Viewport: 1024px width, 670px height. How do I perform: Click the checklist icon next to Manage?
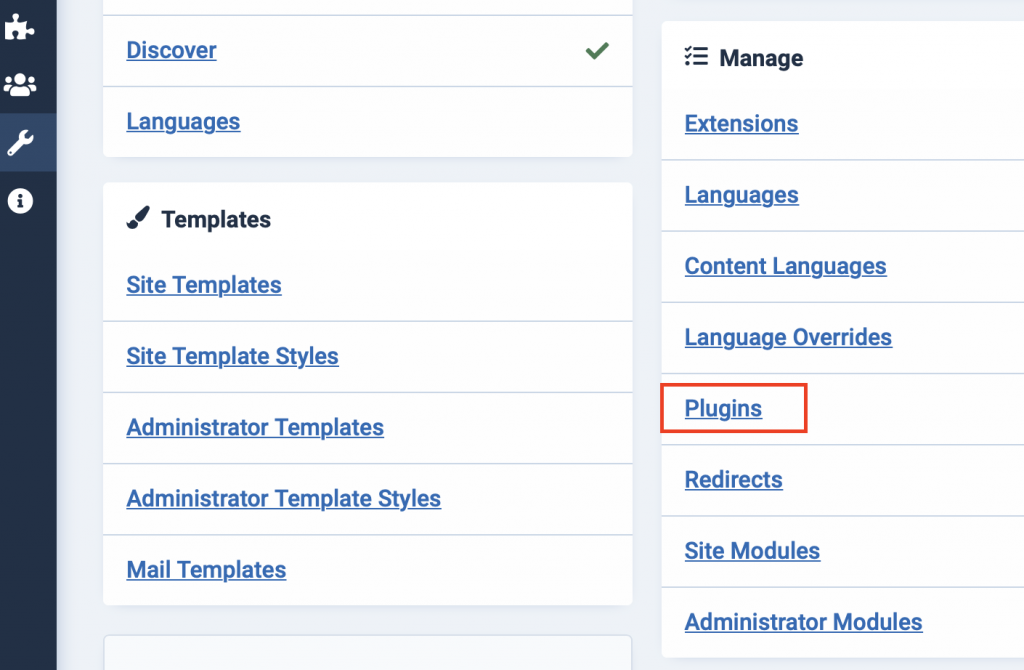(x=696, y=58)
